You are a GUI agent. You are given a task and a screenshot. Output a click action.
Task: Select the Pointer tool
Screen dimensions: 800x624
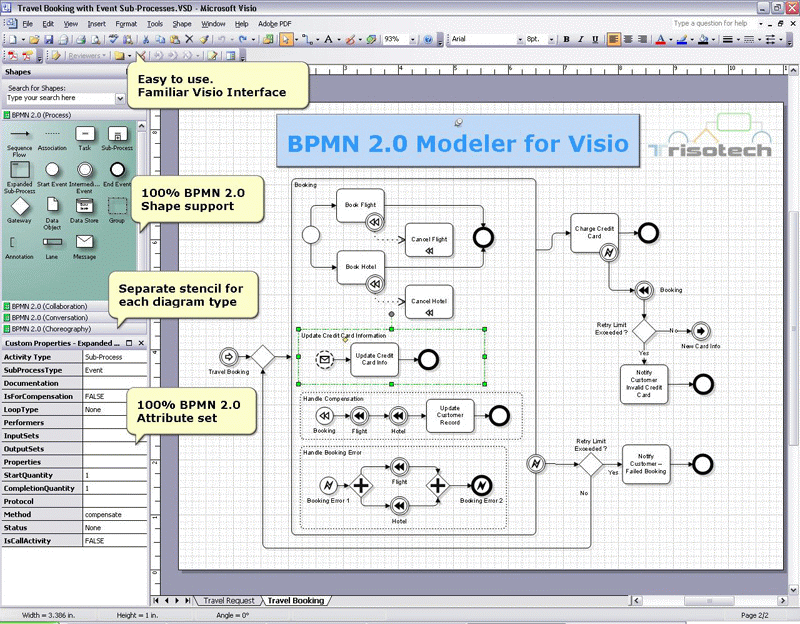tap(286, 39)
